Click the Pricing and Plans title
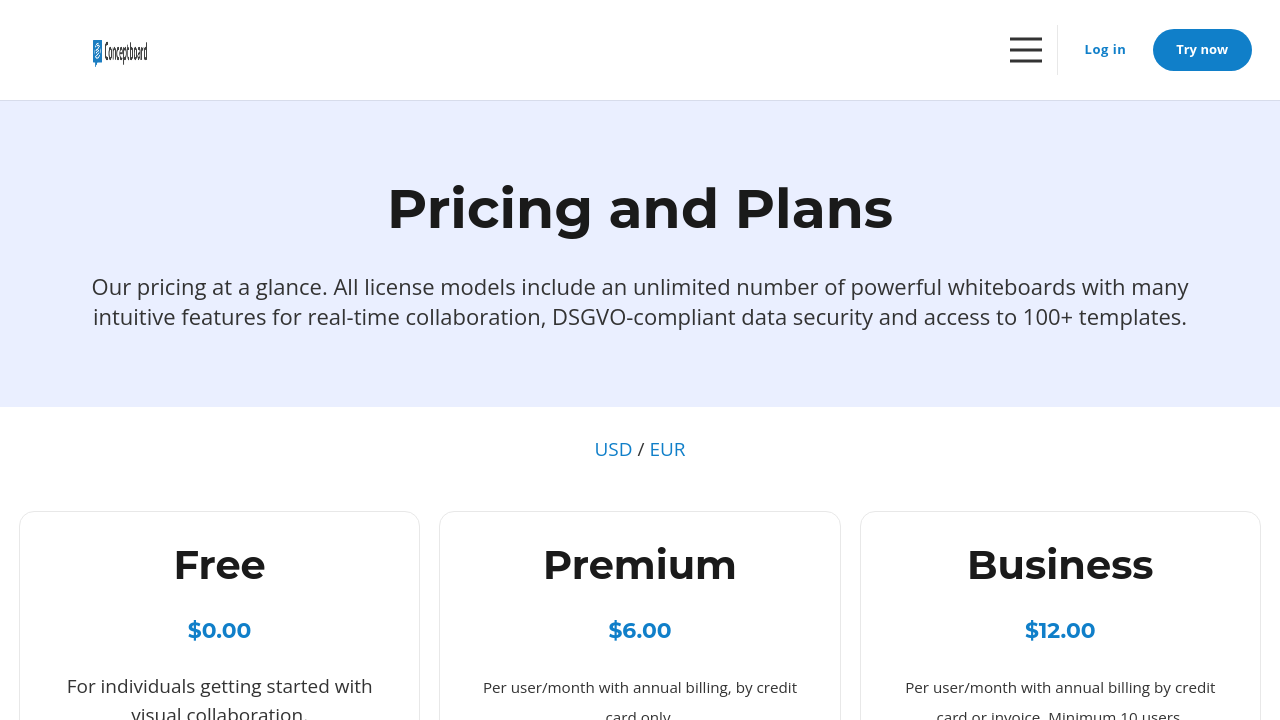This screenshot has width=1280, height=720. click(639, 209)
